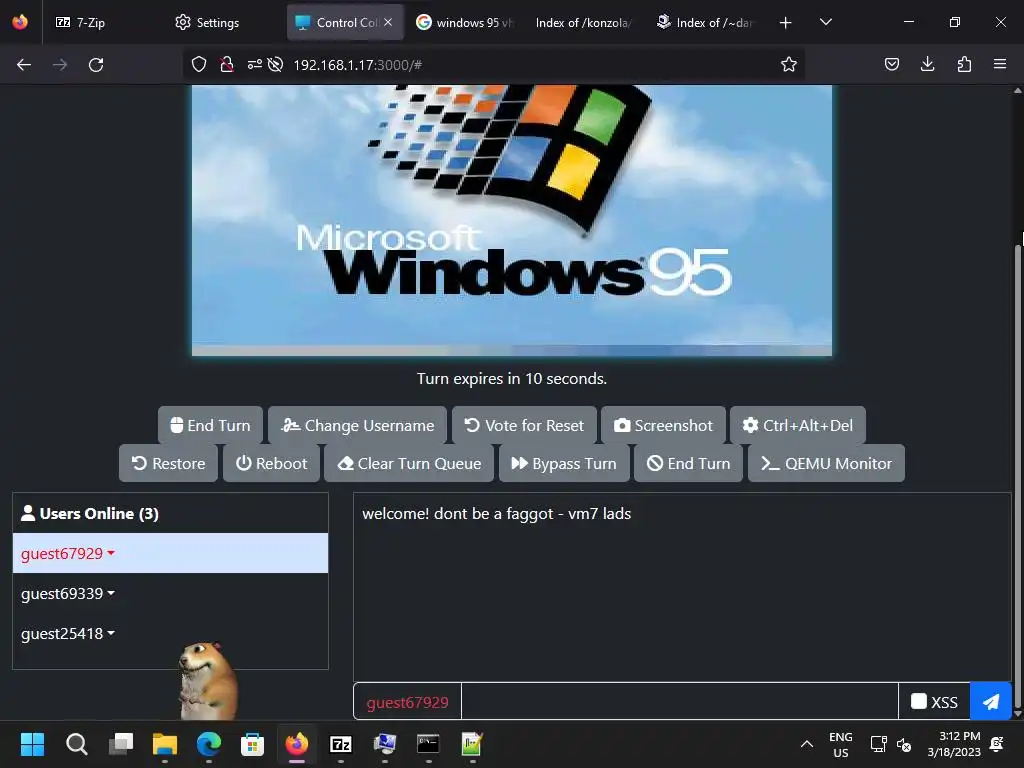
Task: Reboot the virtual machine
Action: click(271, 463)
